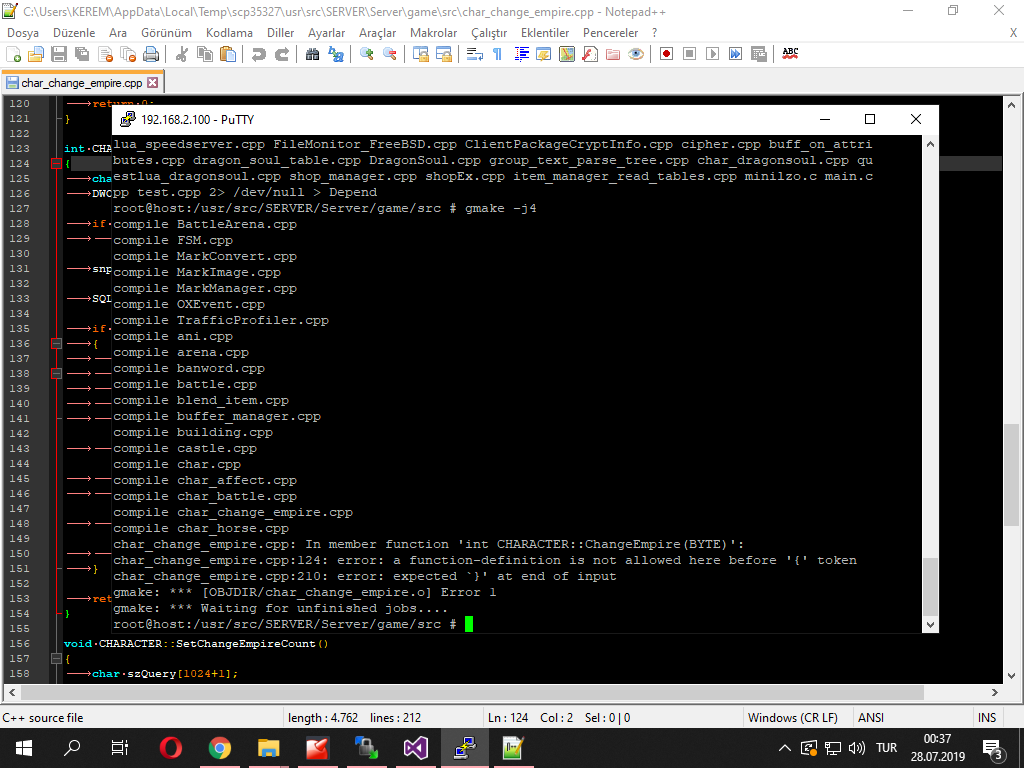Toggle INS insert mode in status bar
This screenshot has width=1024, height=768.
click(x=987, y=718)
